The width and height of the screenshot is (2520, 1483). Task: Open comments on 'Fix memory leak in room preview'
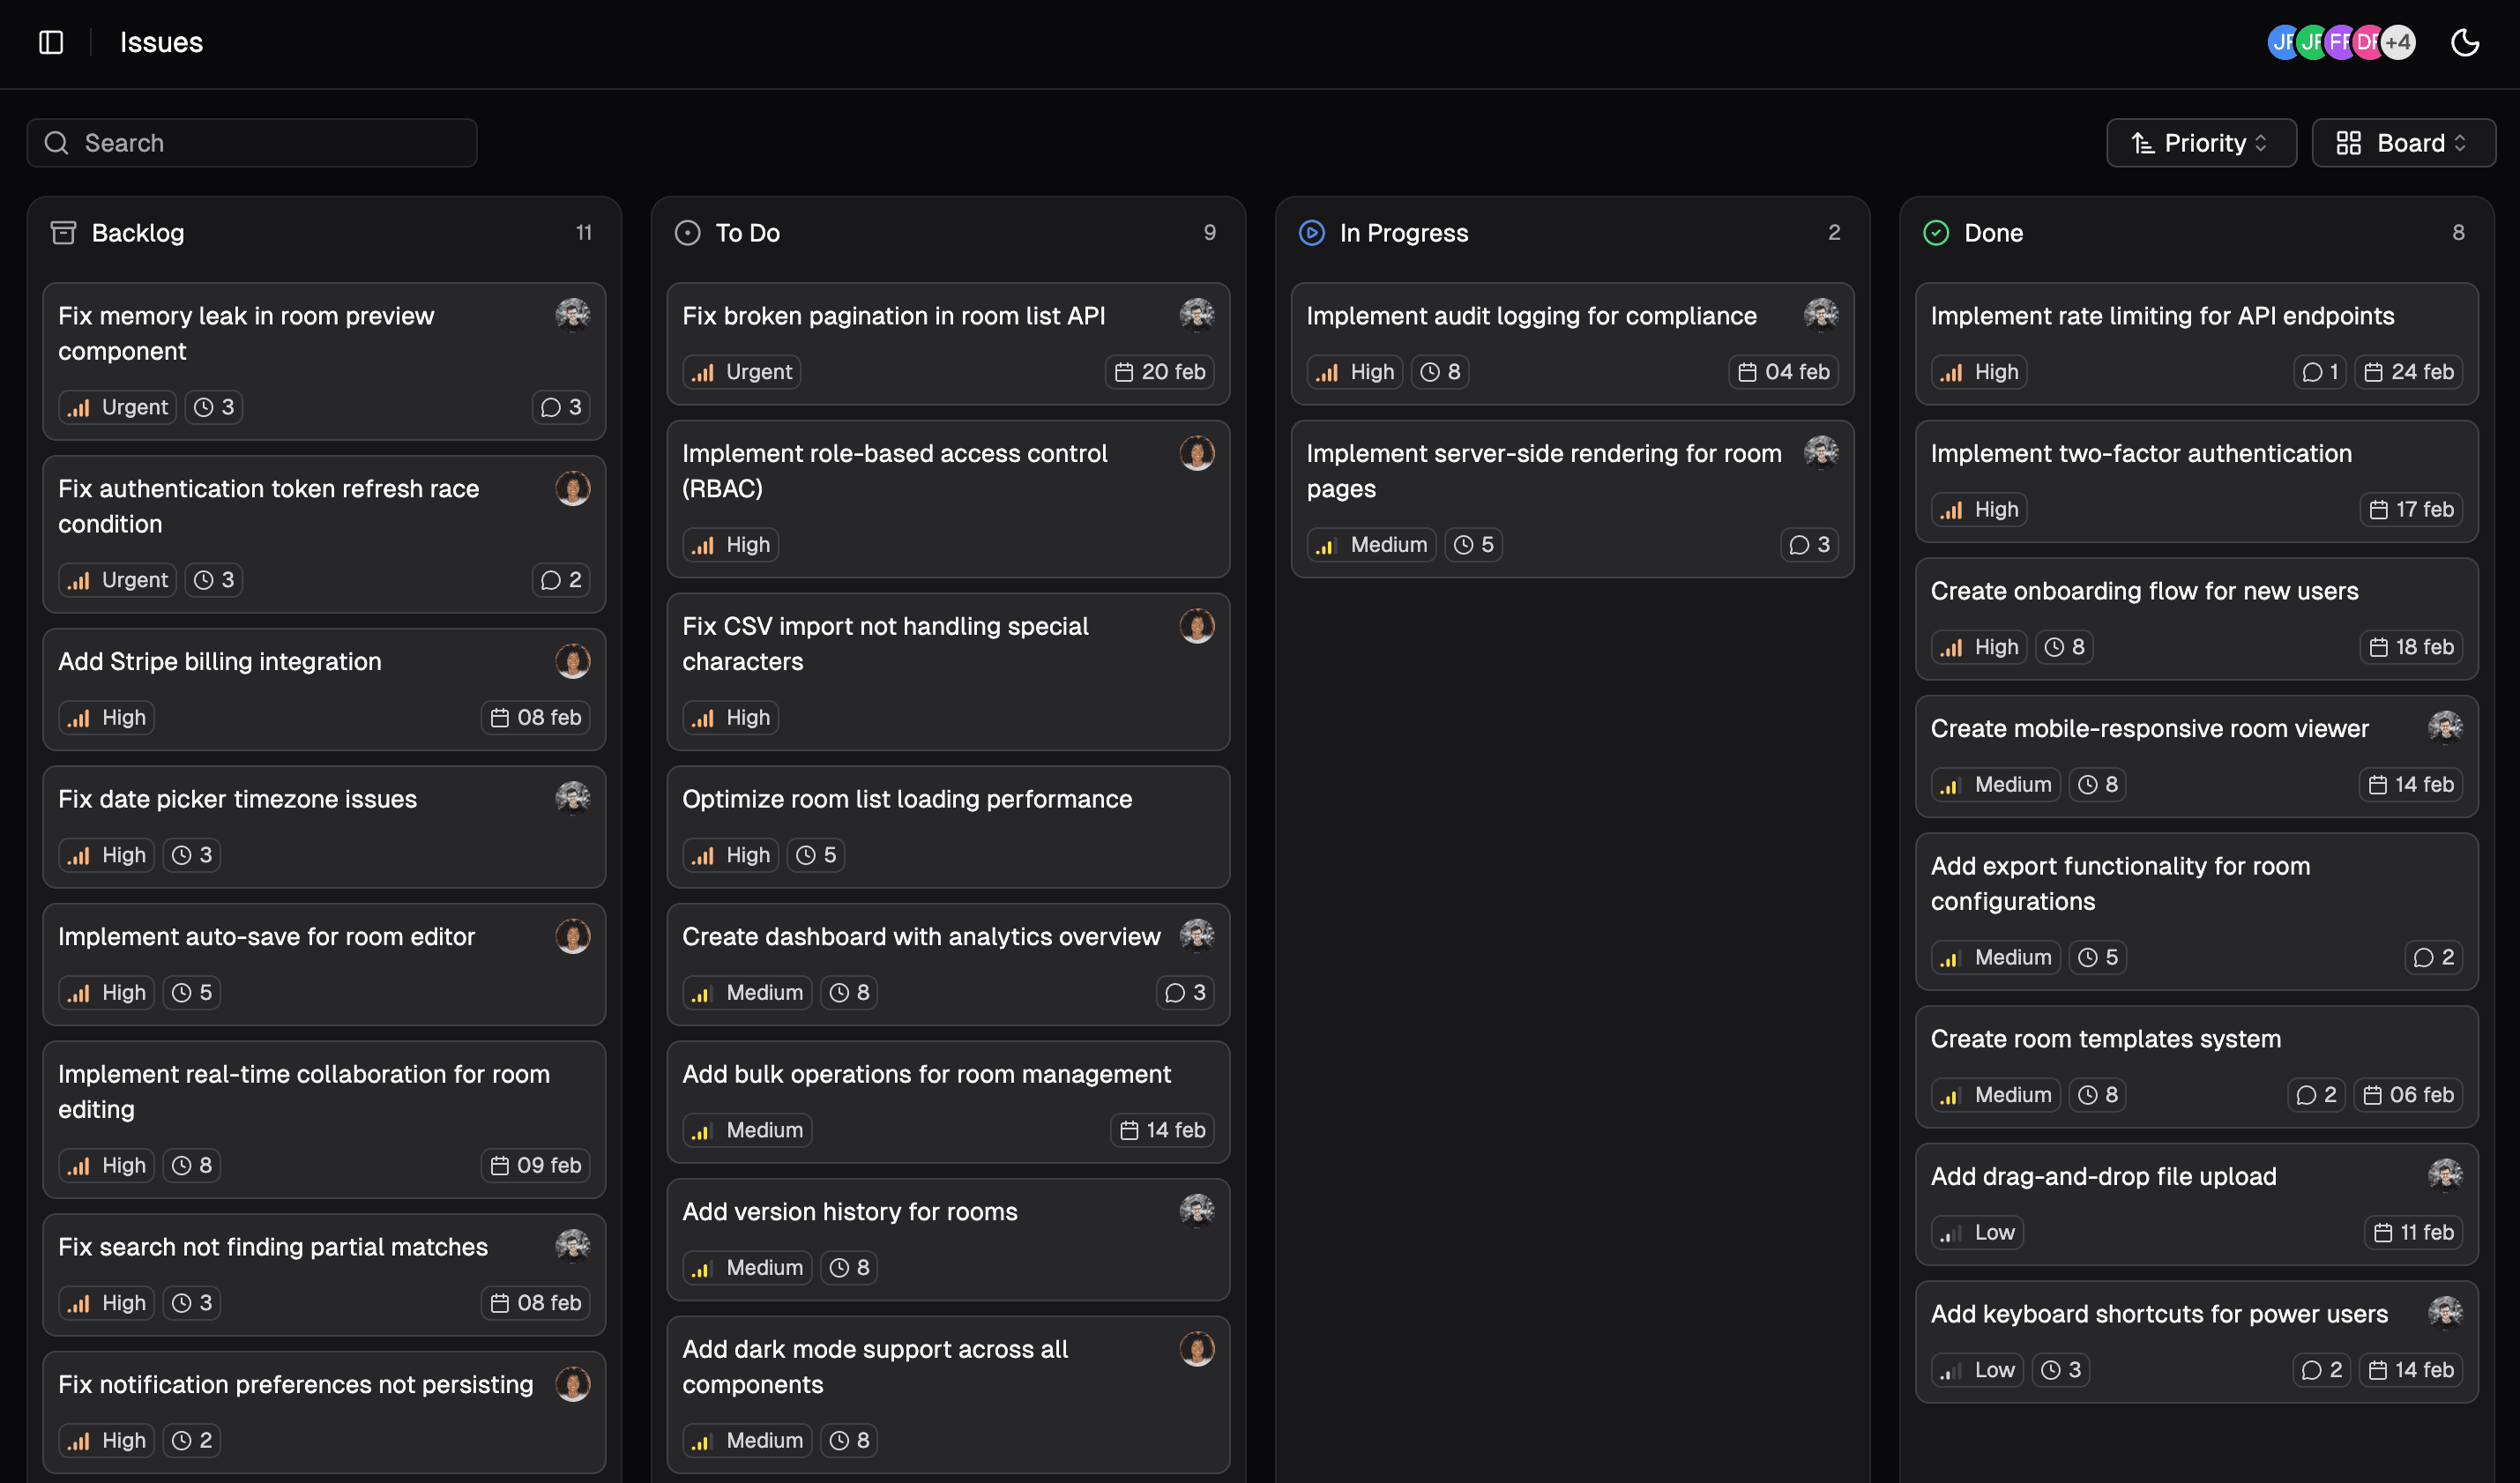click(x=560, y=407)
